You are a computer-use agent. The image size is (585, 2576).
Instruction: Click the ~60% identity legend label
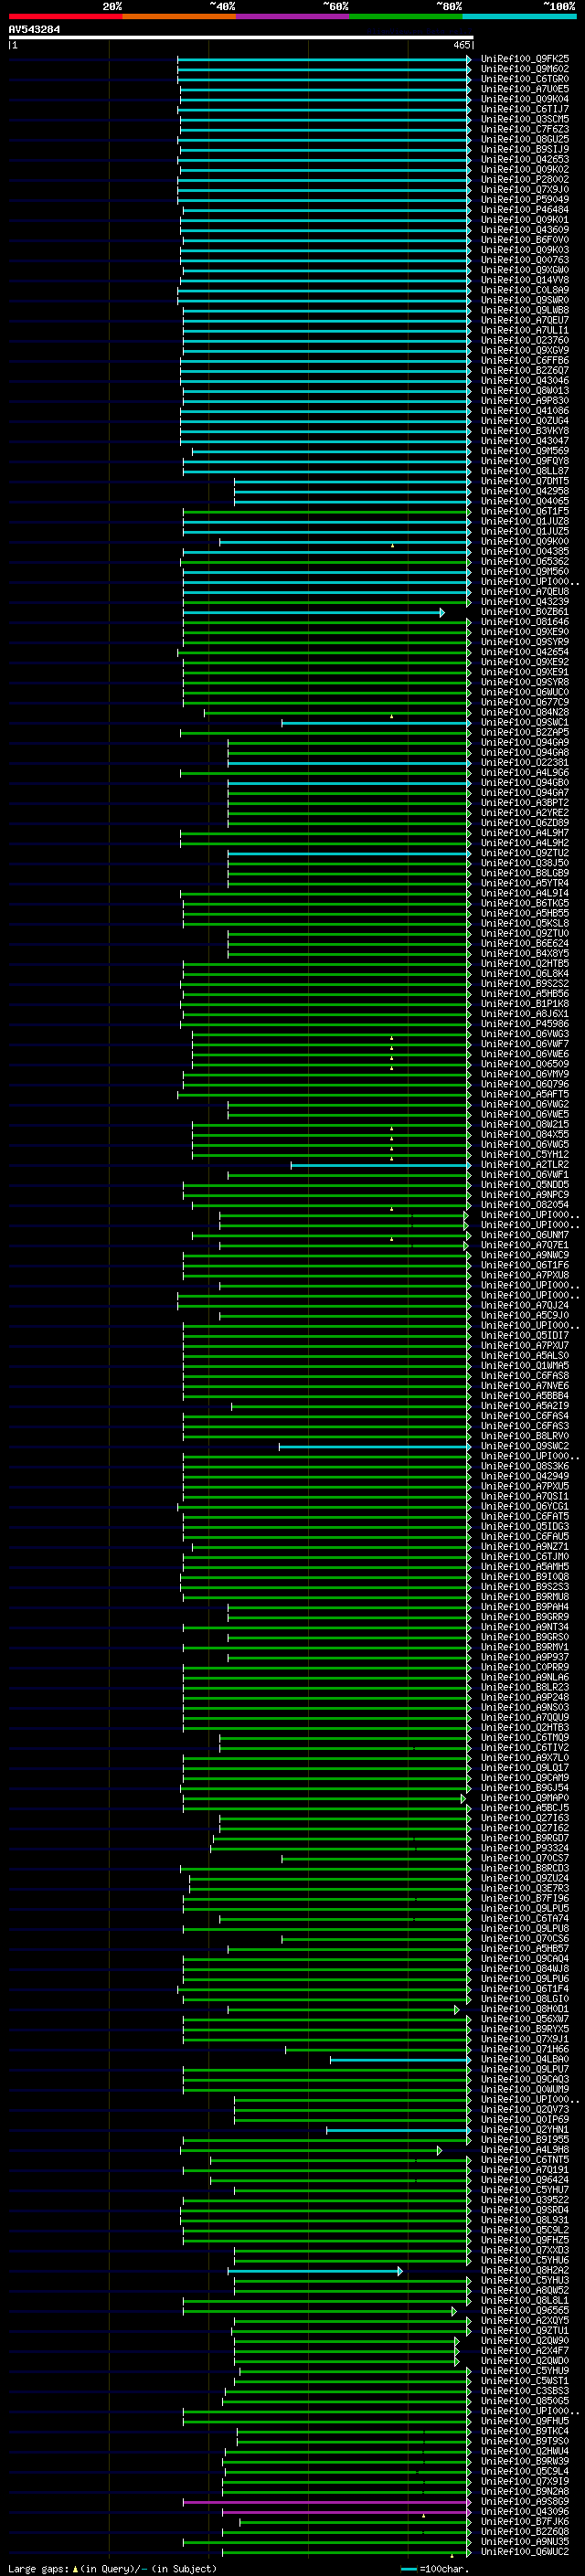335,7
